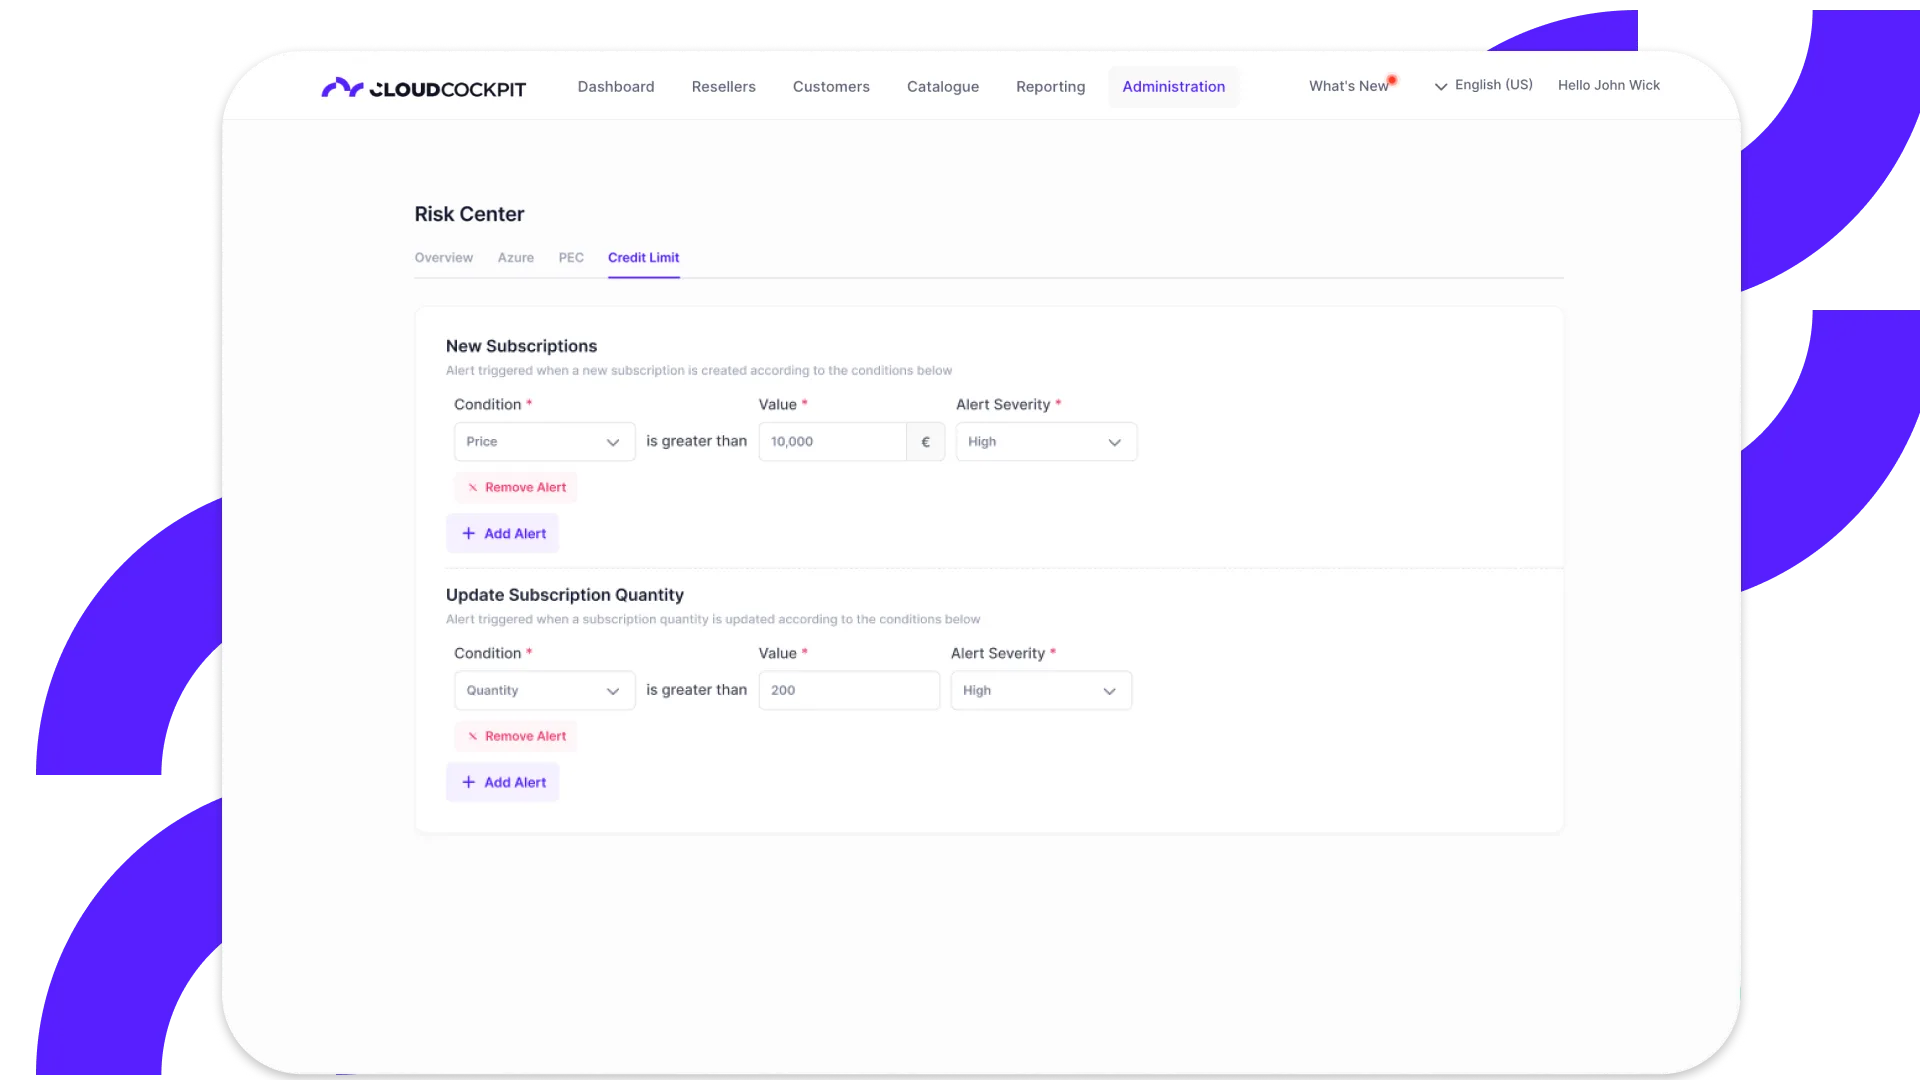Click the euro currency symbol beside value
1920x1080 pixels.
coord(925,442)
